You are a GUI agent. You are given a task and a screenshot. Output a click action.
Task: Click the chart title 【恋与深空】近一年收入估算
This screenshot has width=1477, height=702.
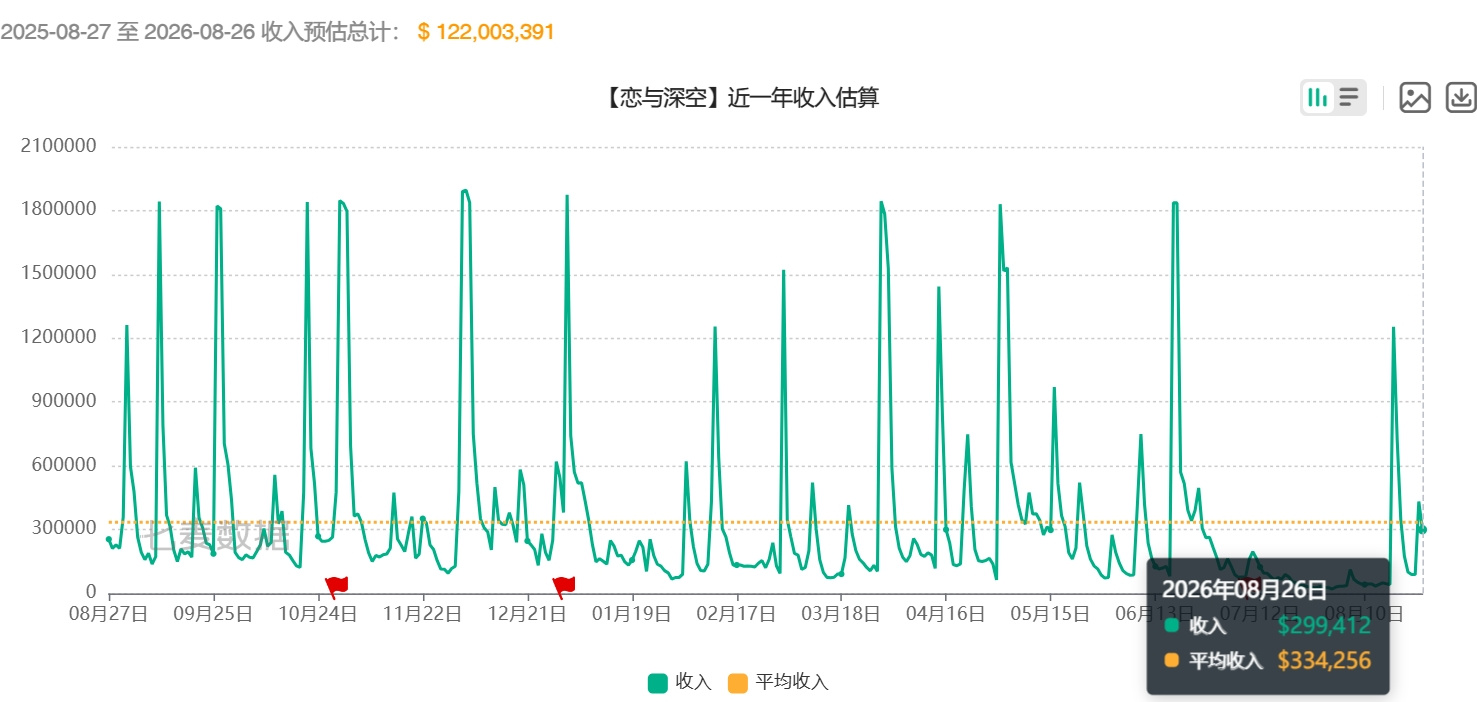point(738,97)
